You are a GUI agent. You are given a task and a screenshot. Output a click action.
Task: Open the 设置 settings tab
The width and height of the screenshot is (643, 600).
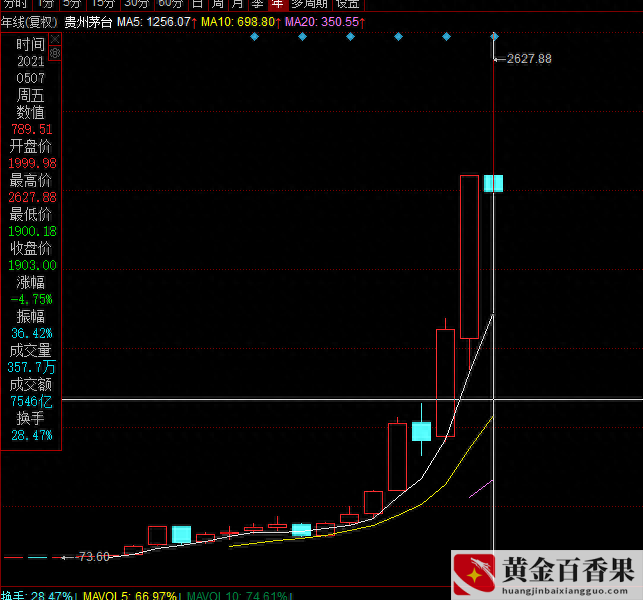click(348, 4)
